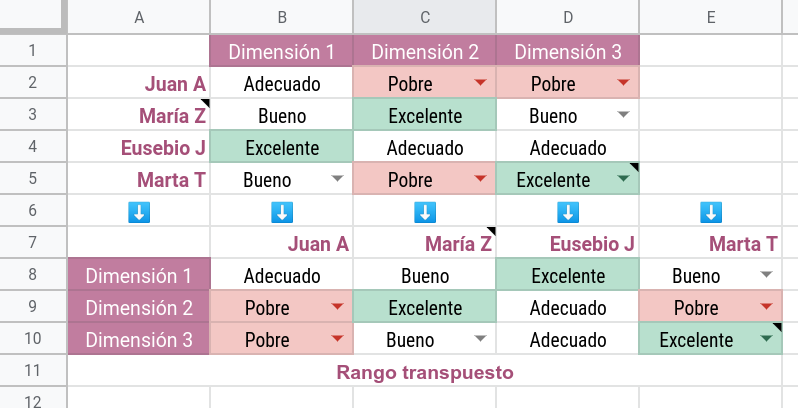Click the Rango transpuesto merged cell
This screenshot has width=798, height=408.
pyautogui.click(x=424, y=372)
